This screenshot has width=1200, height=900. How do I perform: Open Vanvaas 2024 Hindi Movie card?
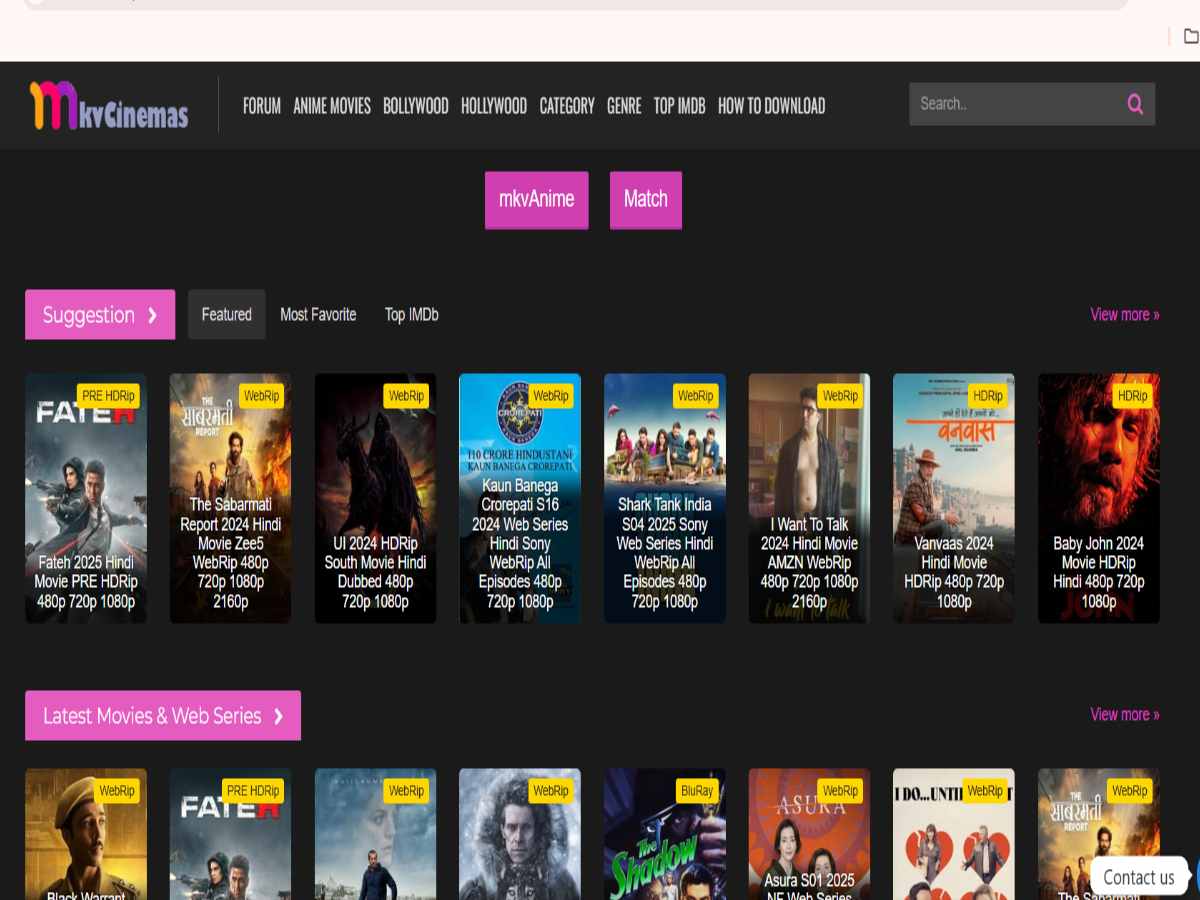(954, 499)
